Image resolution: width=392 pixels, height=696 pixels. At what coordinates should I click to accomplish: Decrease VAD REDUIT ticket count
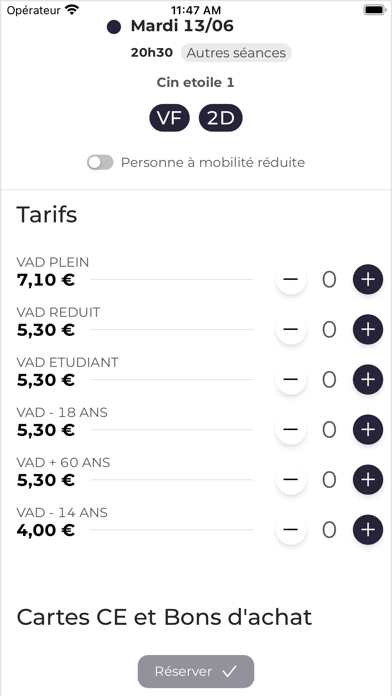(x=291, y=330)
